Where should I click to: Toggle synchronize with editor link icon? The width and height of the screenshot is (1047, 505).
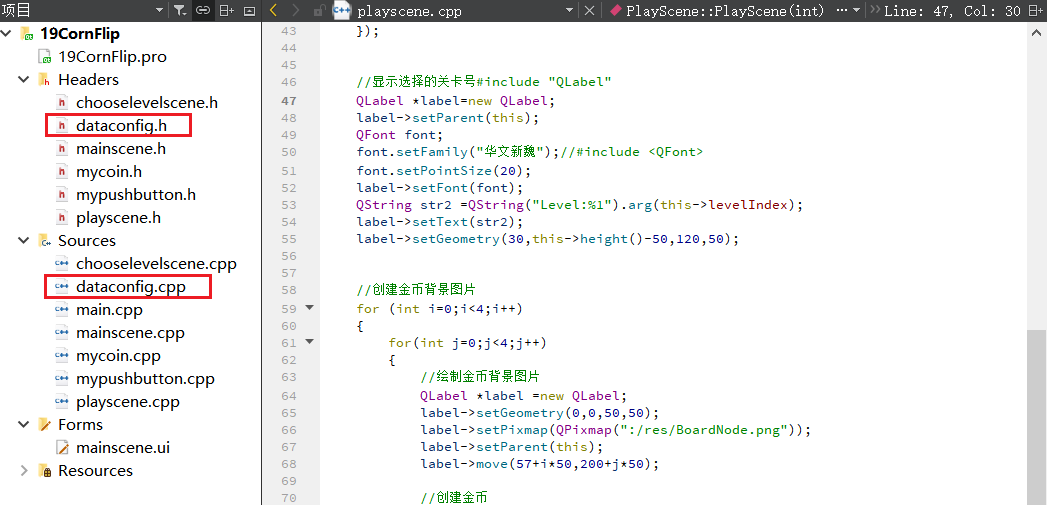click(x=202, y=11)
